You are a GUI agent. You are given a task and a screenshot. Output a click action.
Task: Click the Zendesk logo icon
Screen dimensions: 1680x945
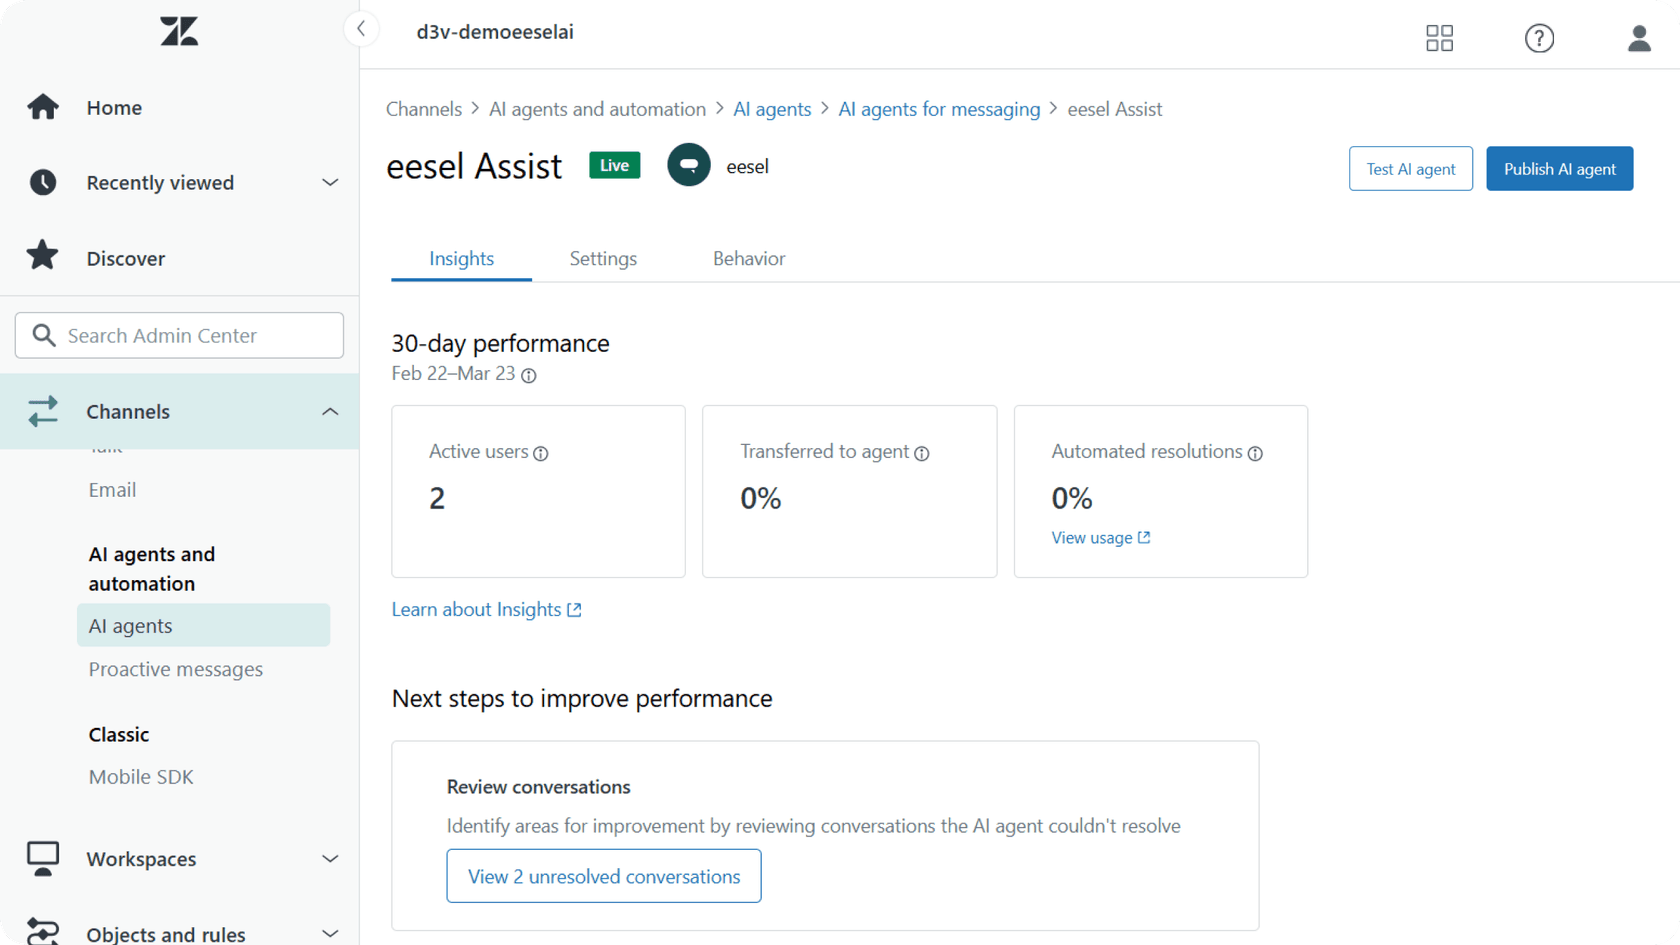point(178,31)
